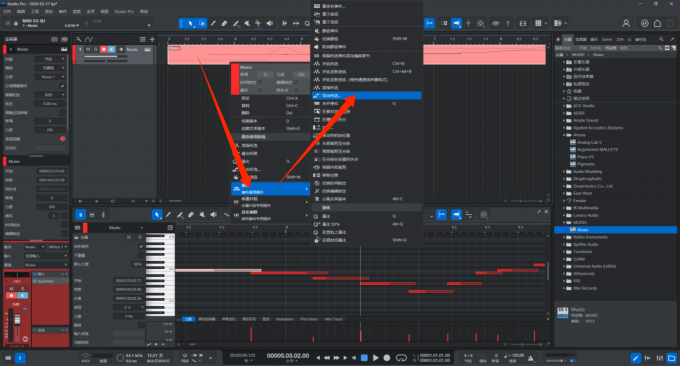This screenshot has width=680, height=366.
Task: Toggle the Edit pencil icon at bottom right
Action: (x=635, y=358)
